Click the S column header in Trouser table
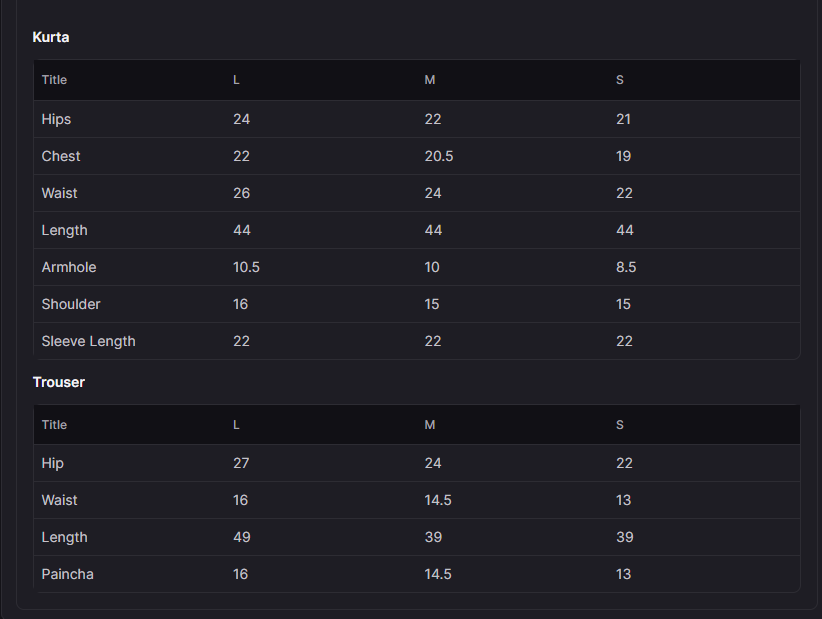 pyautogui.click(x=620, y=425)
